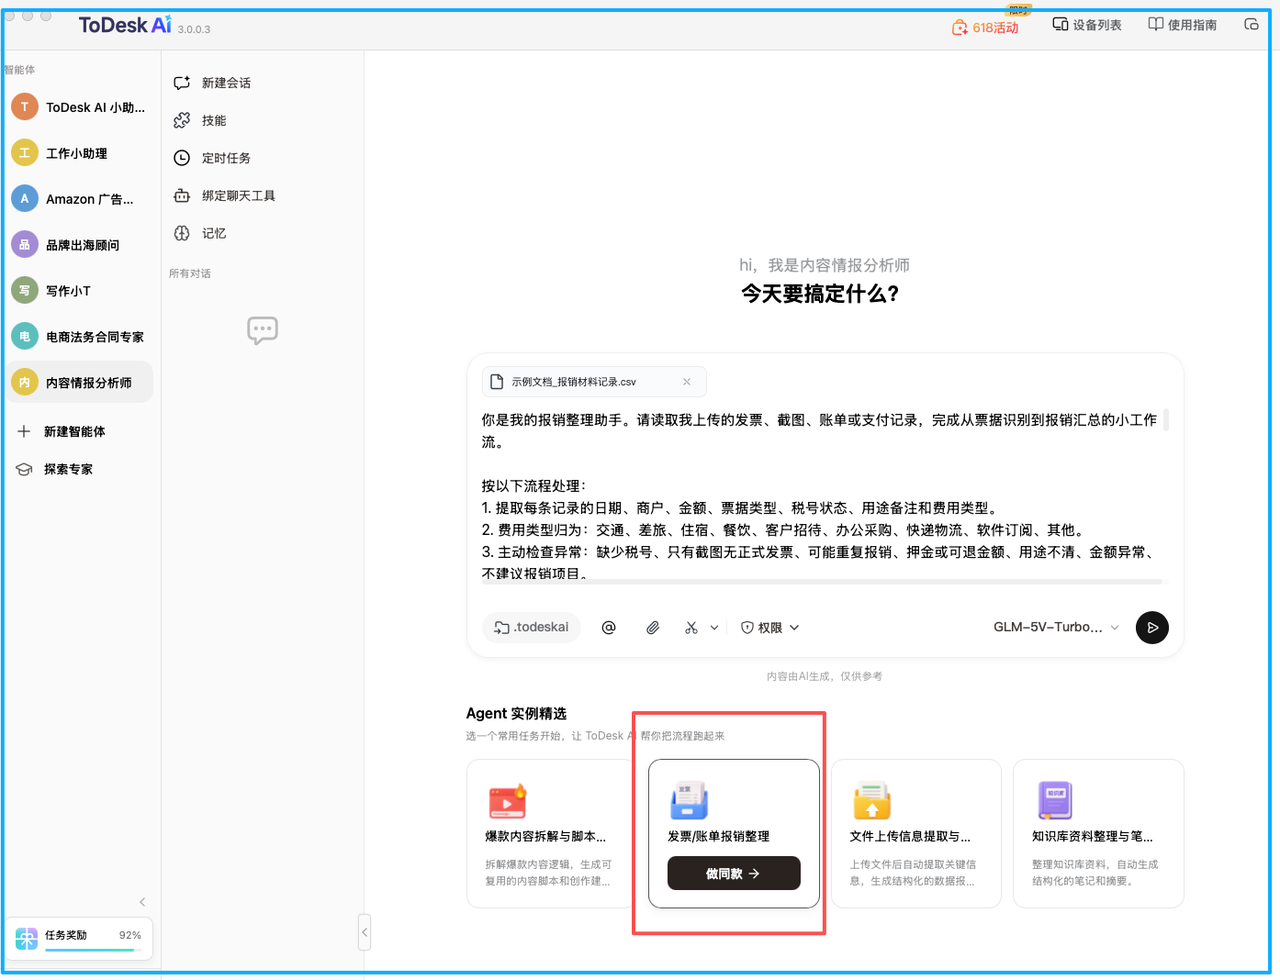This screenshot has height=980, width=1280.
Task: Start a new chat via 新建会话
Action: click(212, 83)
